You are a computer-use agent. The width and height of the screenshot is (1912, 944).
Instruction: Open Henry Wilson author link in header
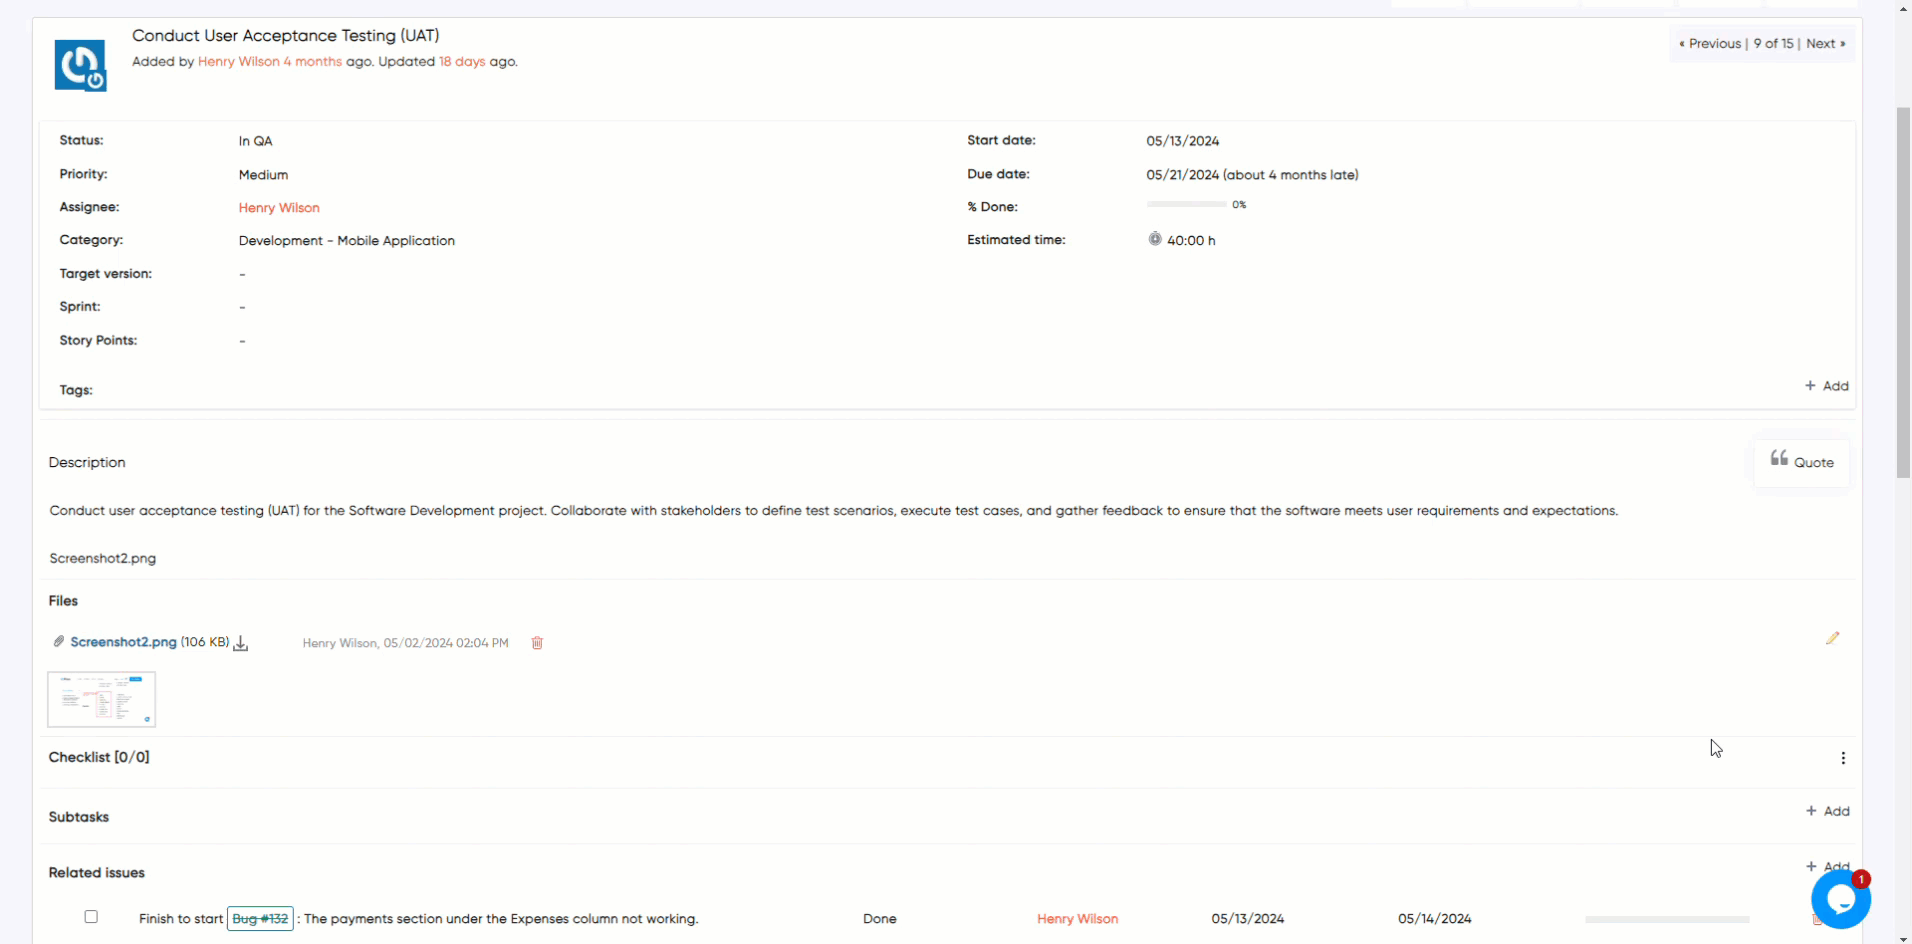[x=238, y=62]
